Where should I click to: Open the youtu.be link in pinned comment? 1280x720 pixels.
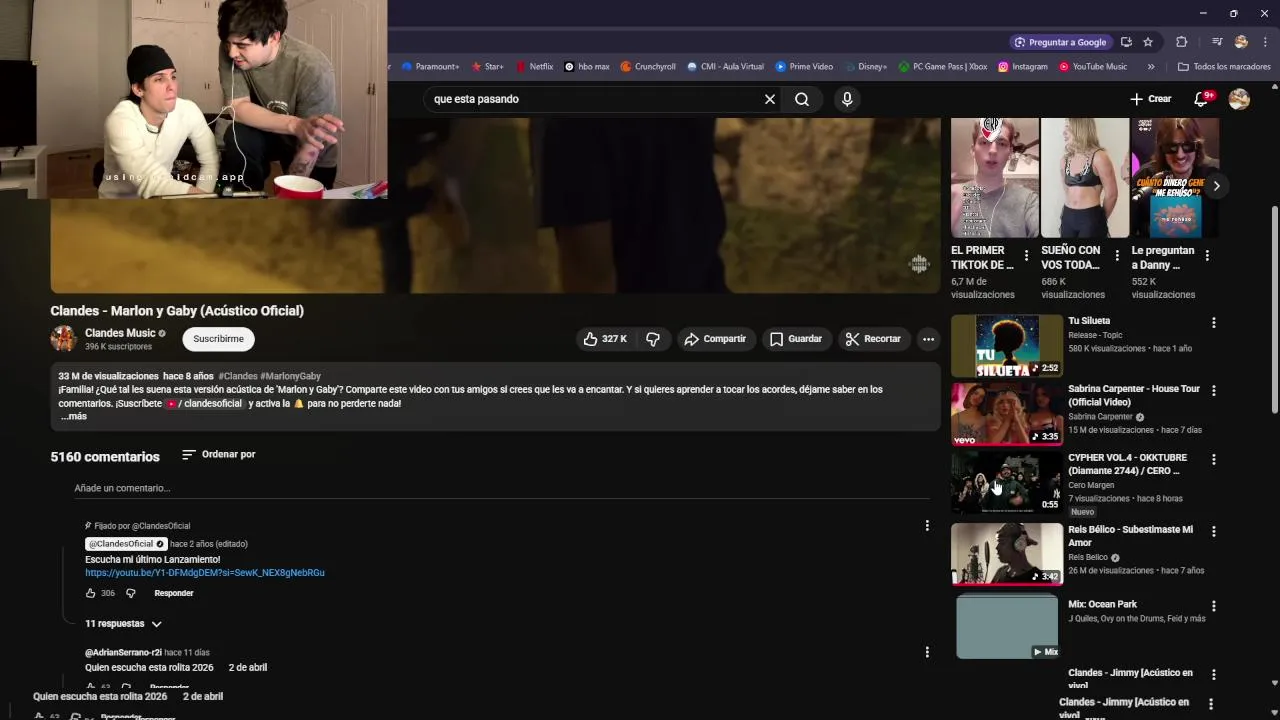[205, 573]
